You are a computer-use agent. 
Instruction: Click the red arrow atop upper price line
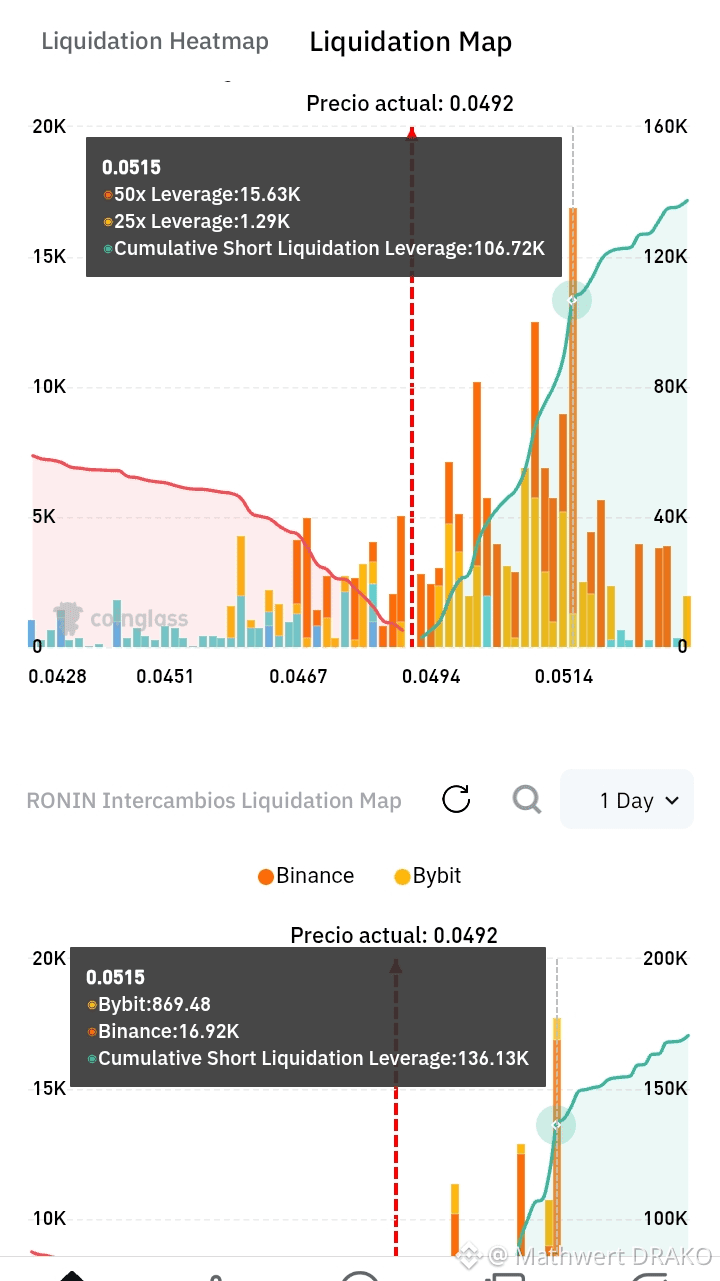click(x=412, y=133)
